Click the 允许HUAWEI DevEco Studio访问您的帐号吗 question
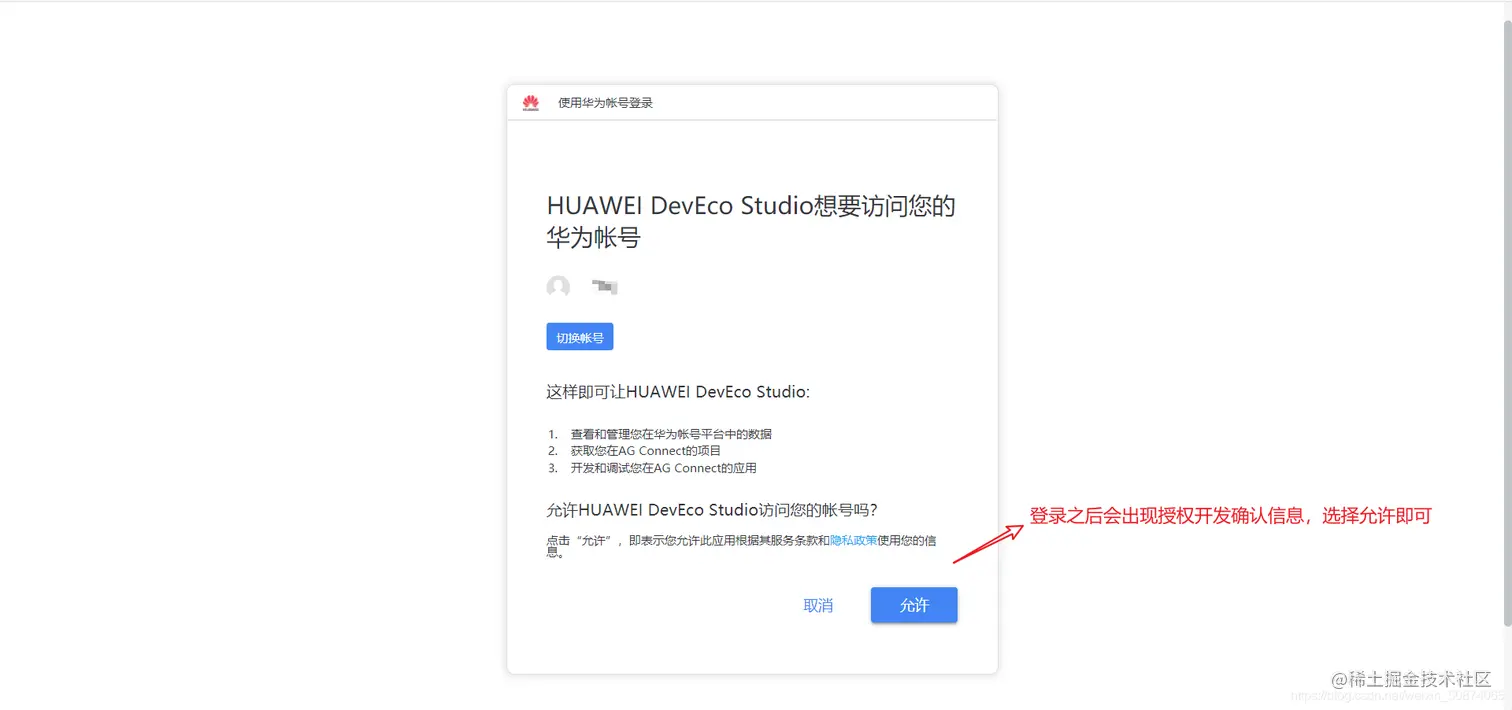Screen dimensions: 1512x710 [712, 509]
